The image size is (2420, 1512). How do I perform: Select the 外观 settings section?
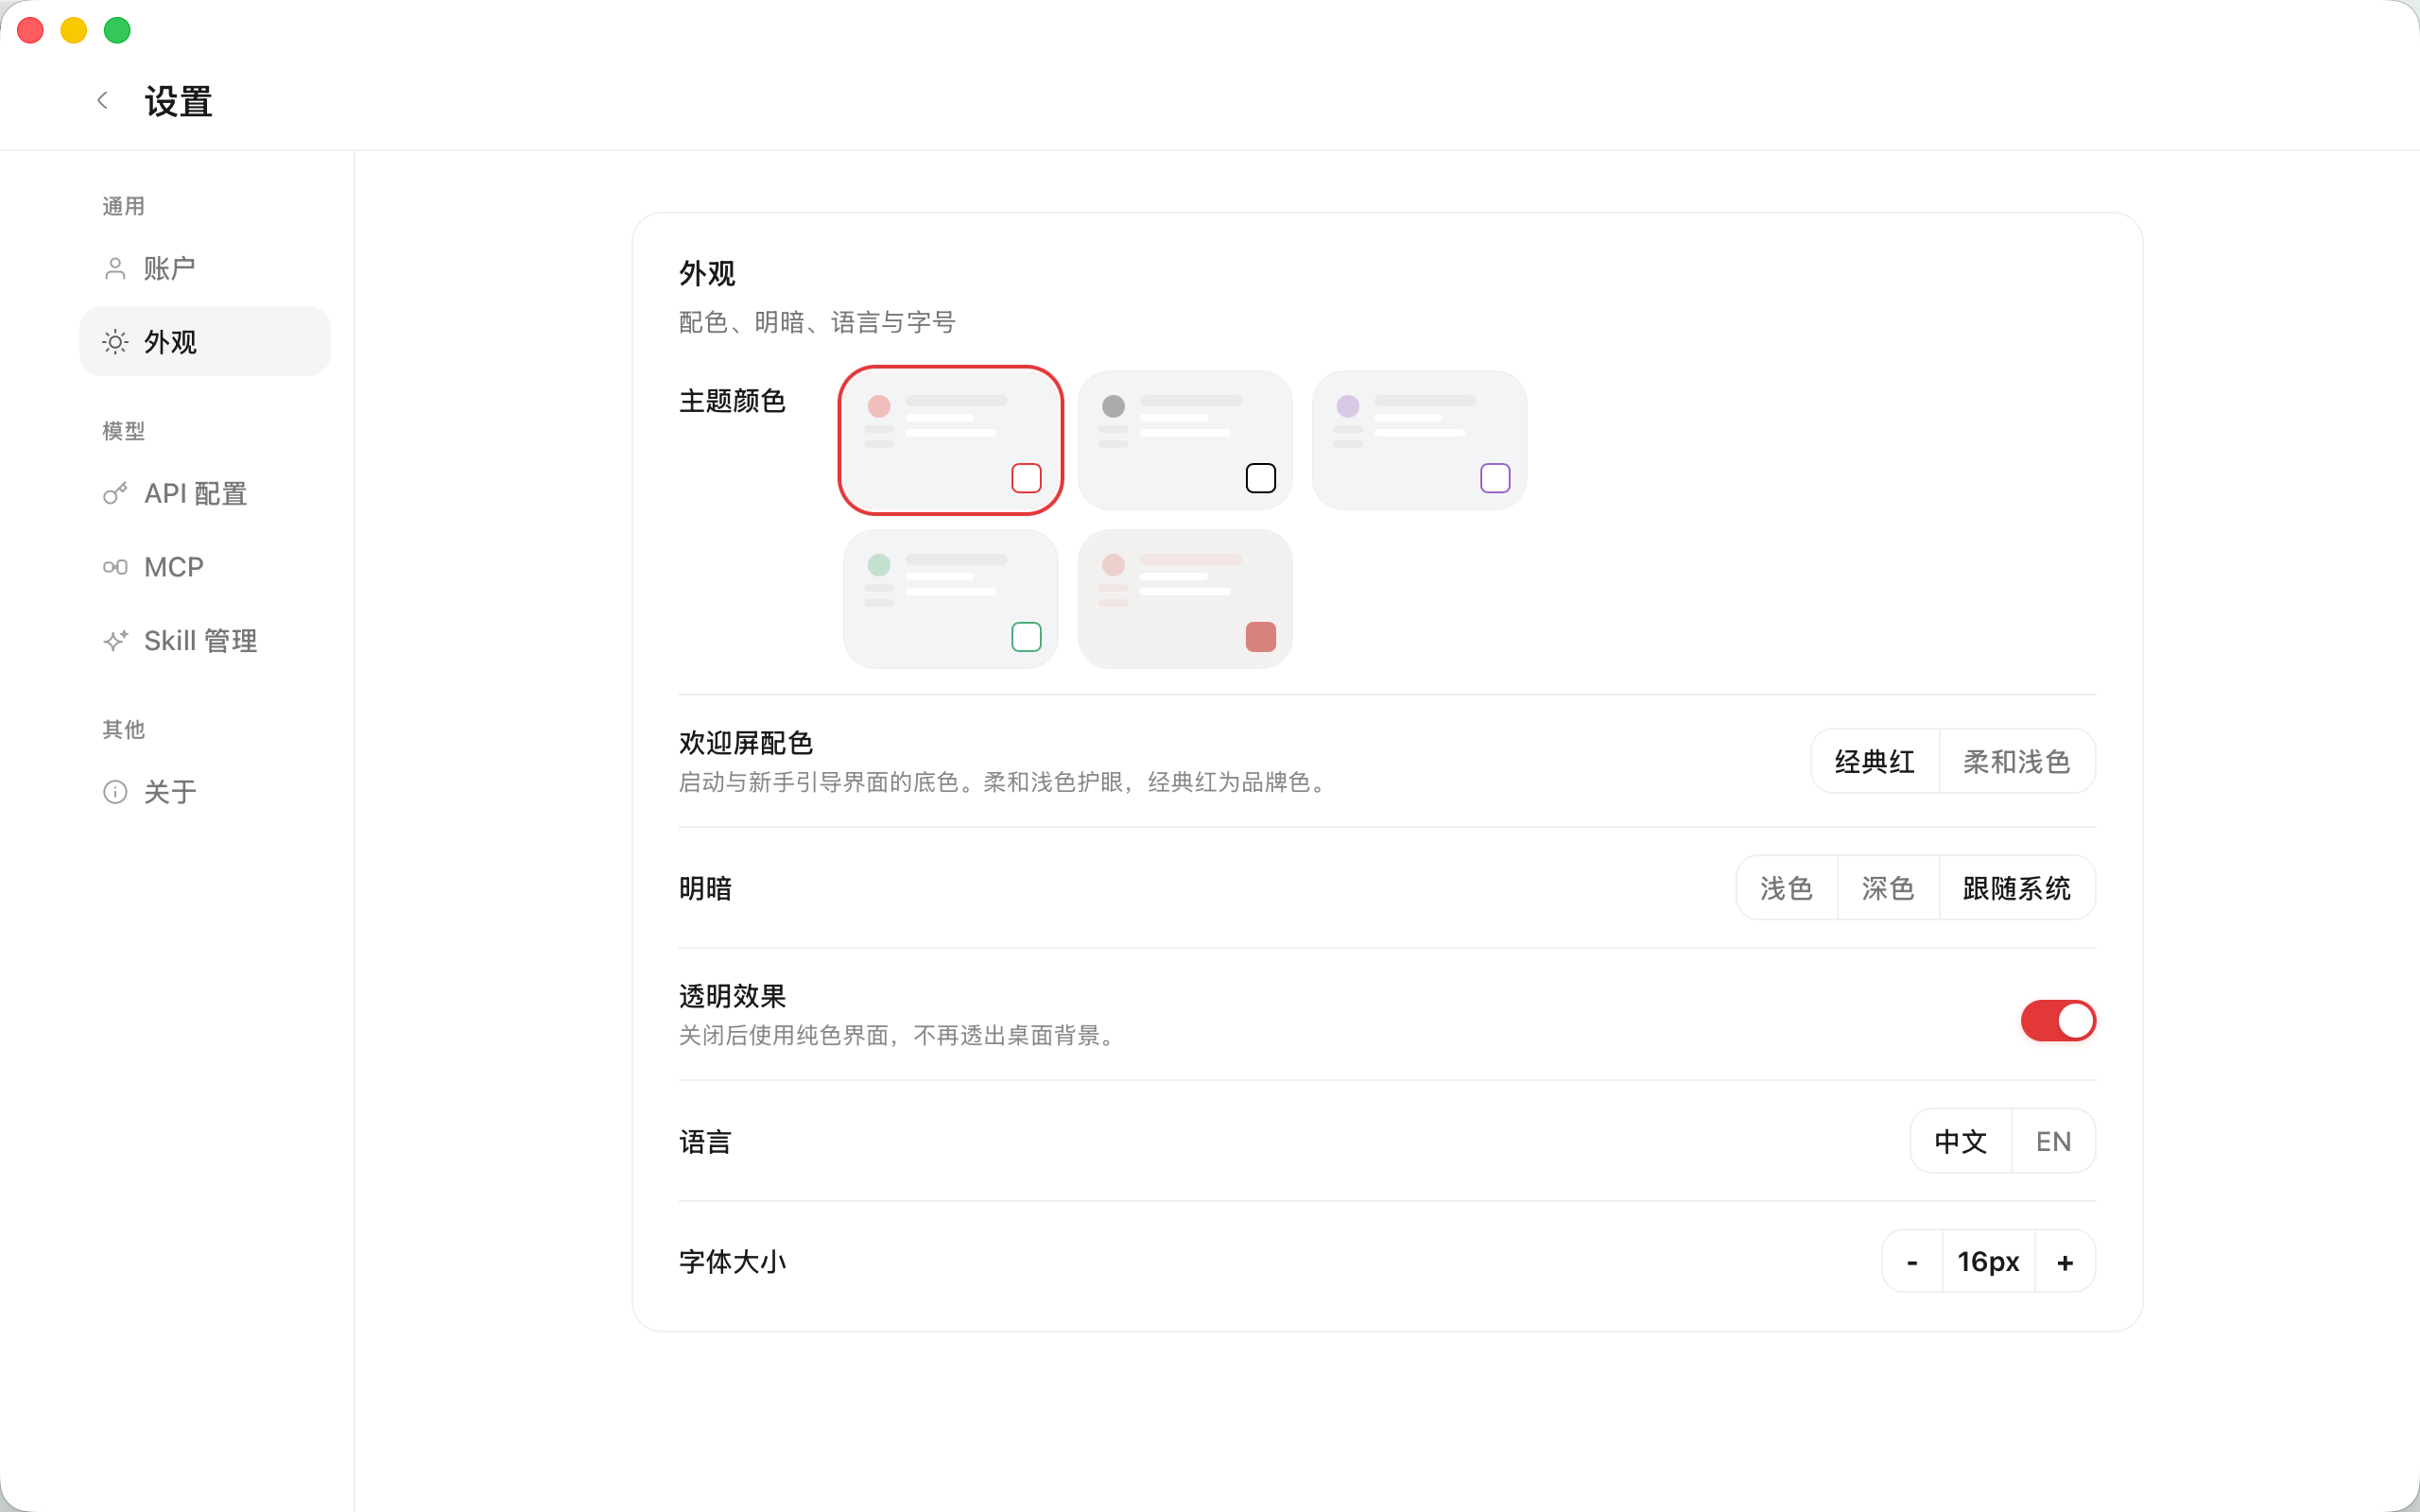205,342
